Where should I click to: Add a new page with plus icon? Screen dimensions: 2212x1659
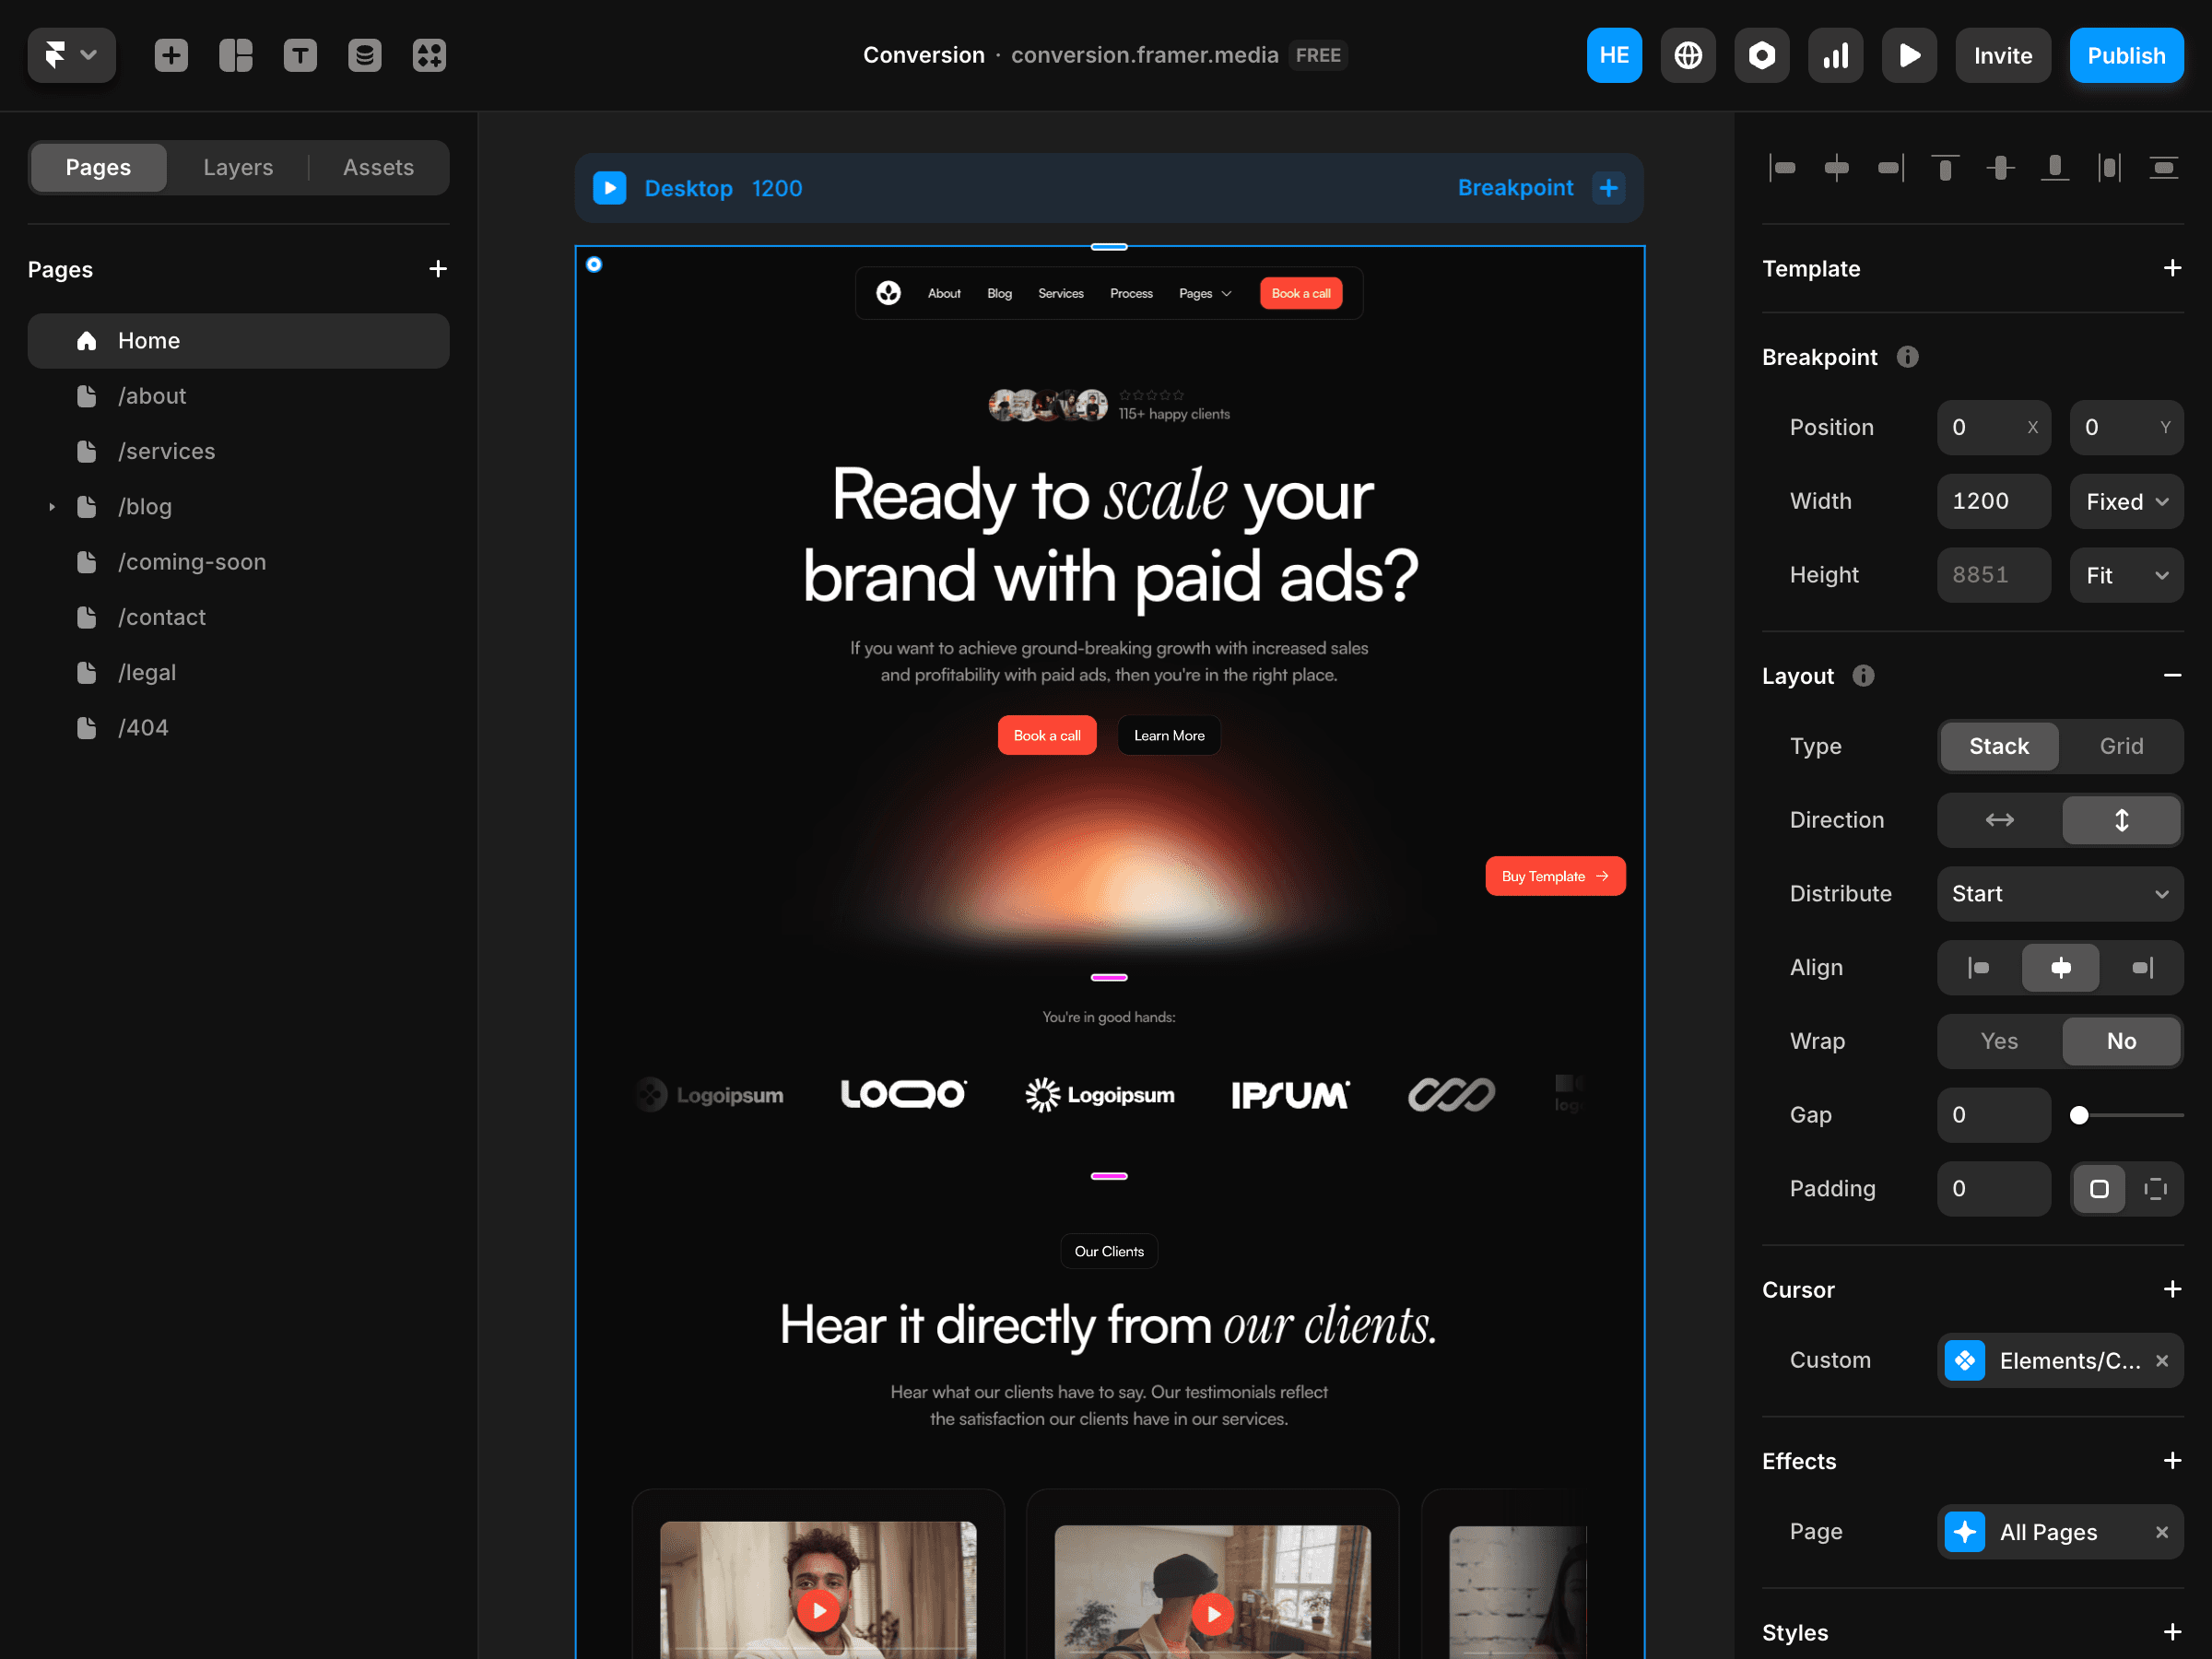pos(437,269)
